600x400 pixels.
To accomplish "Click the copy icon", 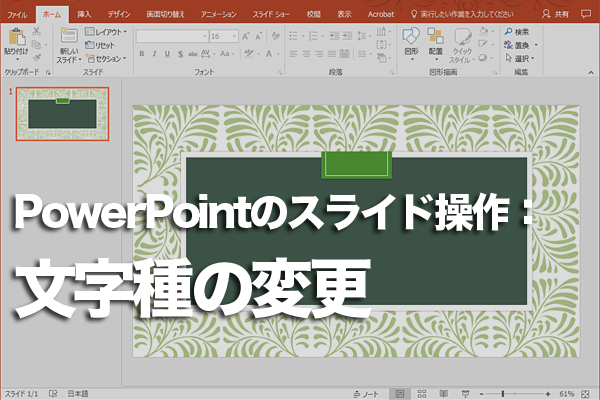I will pyautogui.click(x=36, y=44).
